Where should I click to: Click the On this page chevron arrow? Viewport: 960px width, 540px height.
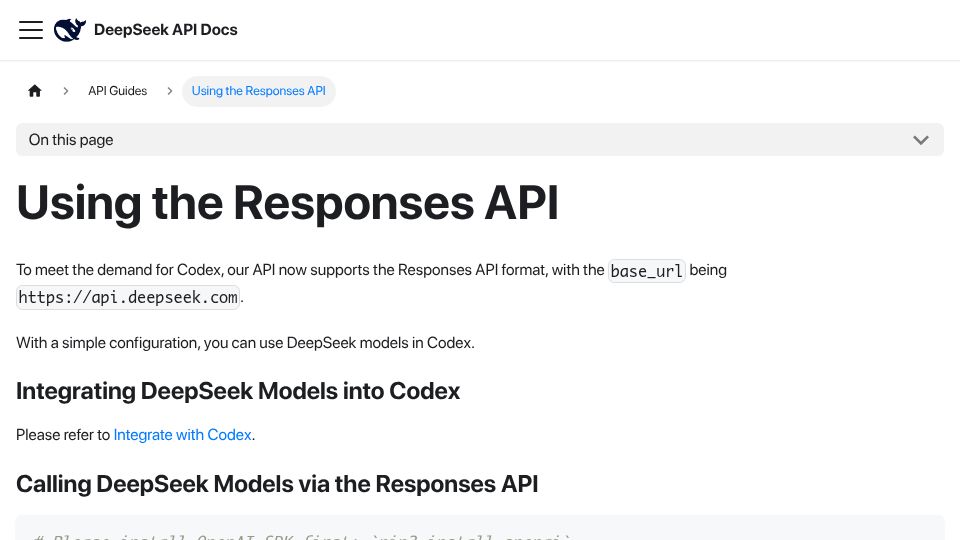pyautogui.click(x=921, y=140)
